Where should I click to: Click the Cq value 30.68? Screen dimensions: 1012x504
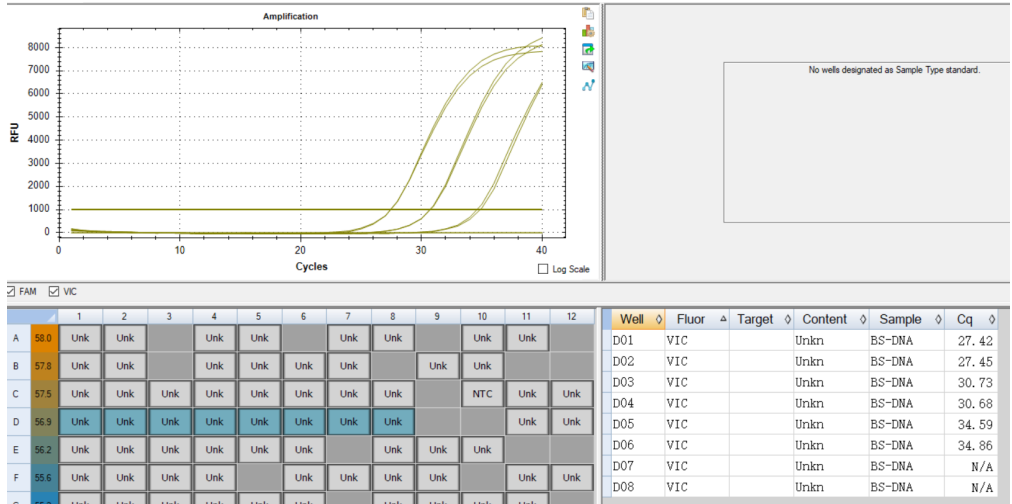[x=976, y=403]
